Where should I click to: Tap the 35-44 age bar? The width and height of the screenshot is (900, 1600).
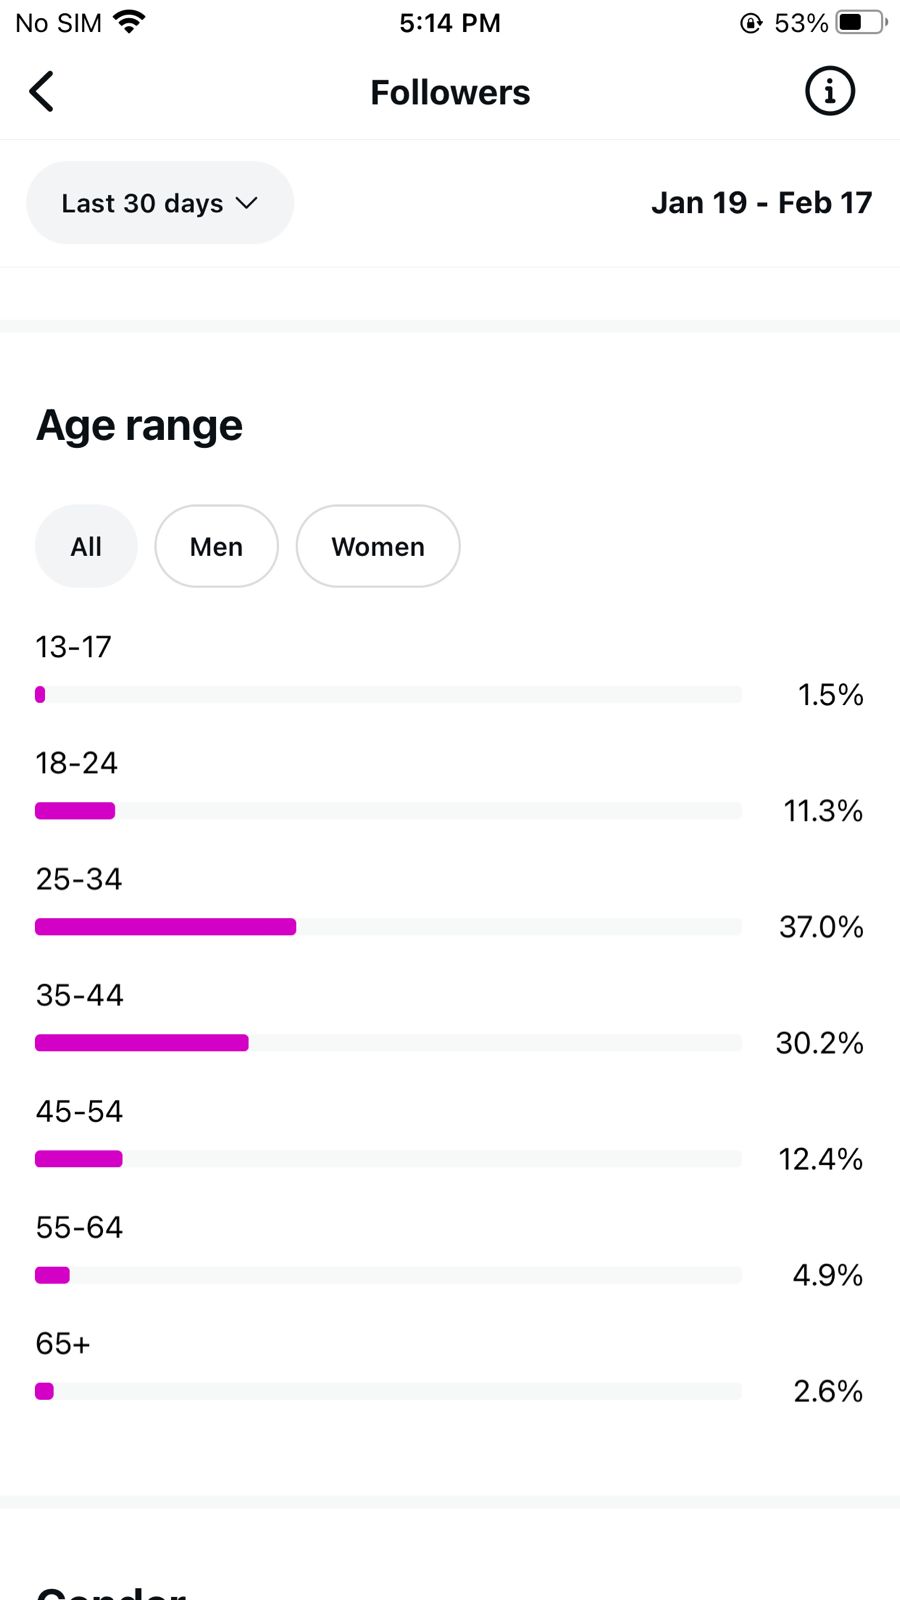click(142, 1043)
